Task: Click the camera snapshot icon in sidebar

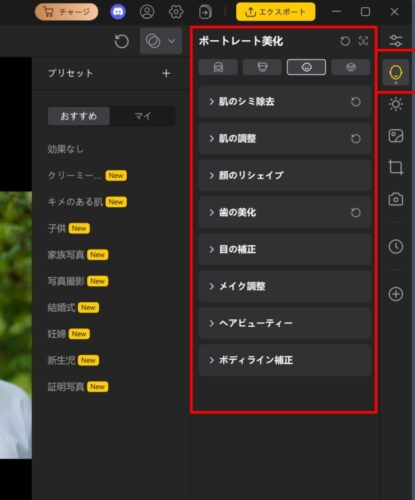Action: 396,199
